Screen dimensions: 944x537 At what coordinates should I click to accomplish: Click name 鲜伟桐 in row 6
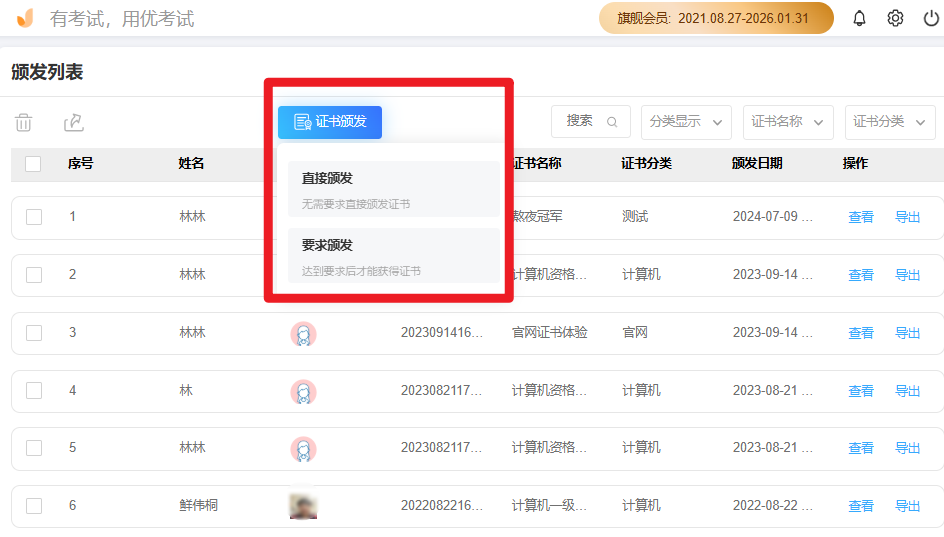point(199,506)
